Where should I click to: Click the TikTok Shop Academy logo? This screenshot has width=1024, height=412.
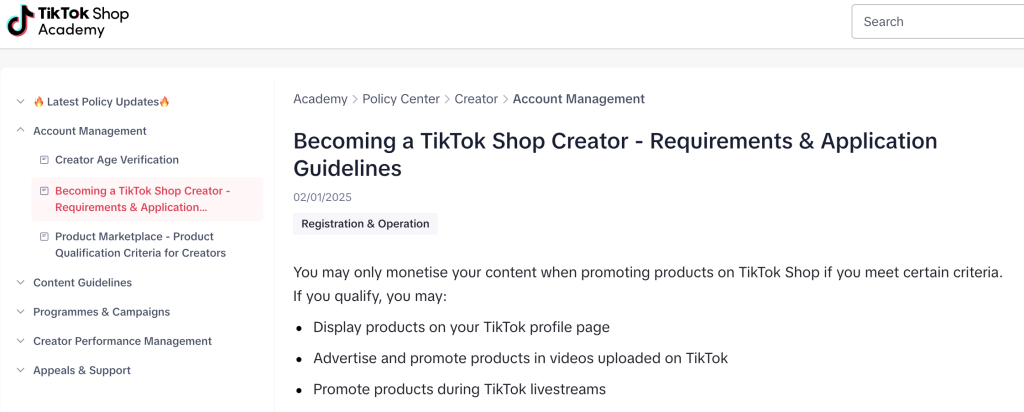68,21
